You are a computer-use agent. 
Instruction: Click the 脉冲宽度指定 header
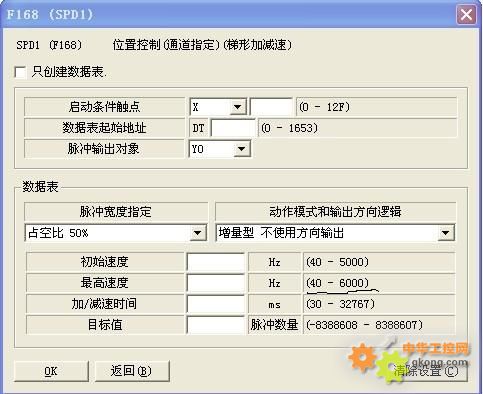coord(116,212)
